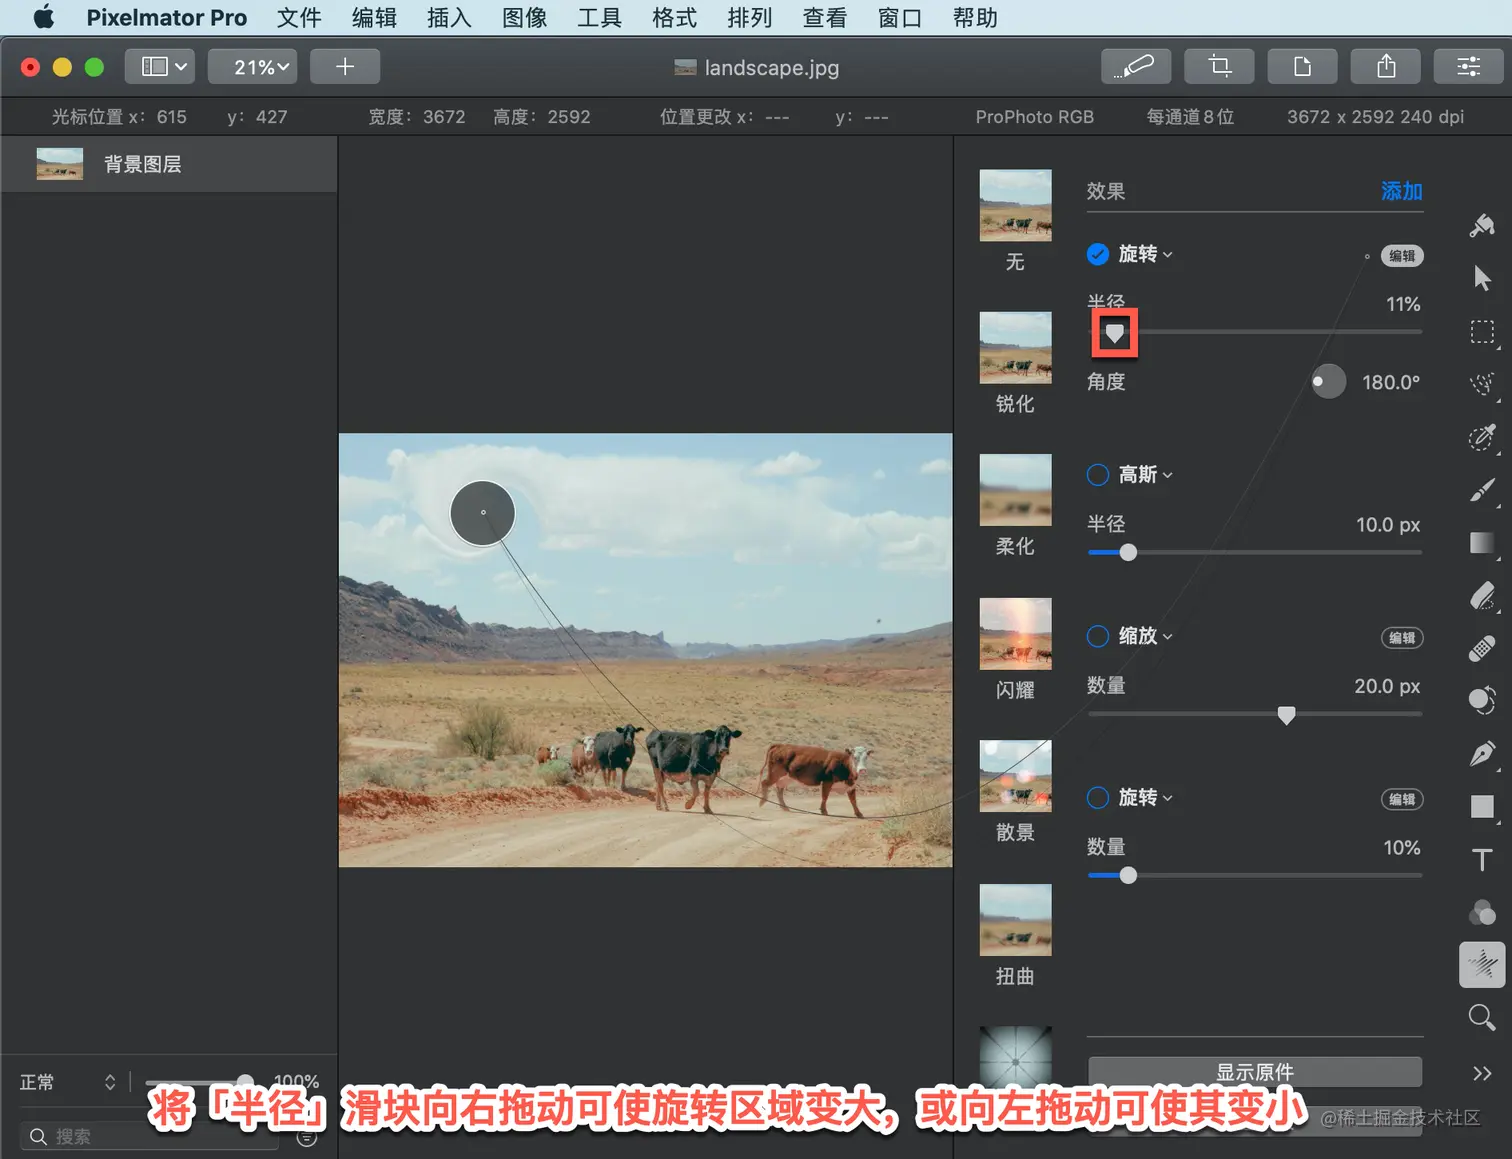Select the Paint brush tool
The height and width of the screenshot is (1159, 1512).
tap(1482, 490)
